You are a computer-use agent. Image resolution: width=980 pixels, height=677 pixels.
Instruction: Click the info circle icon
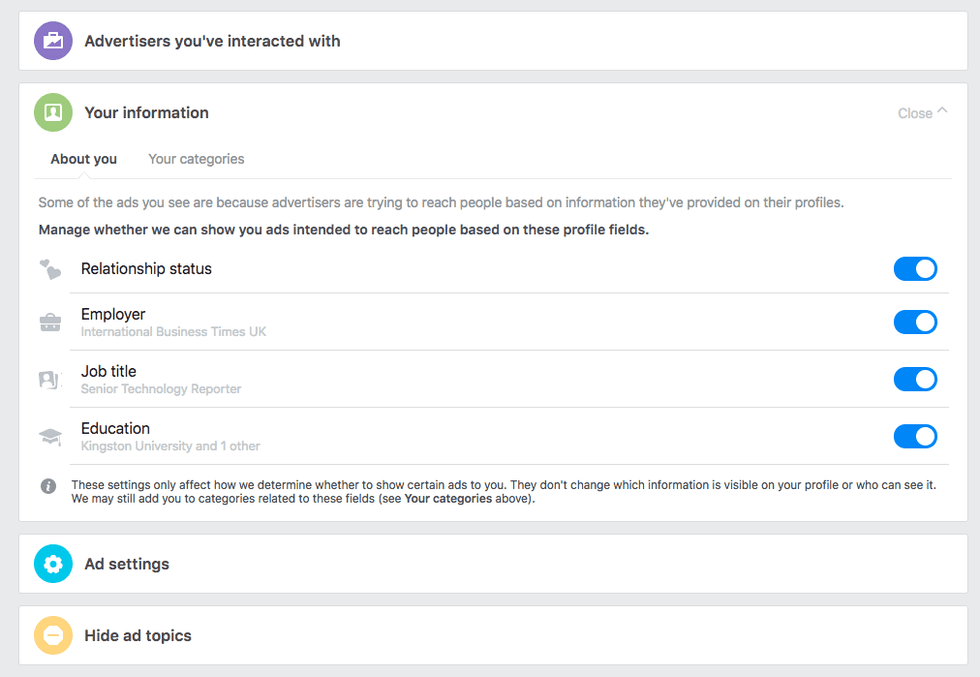coord(48,486)
